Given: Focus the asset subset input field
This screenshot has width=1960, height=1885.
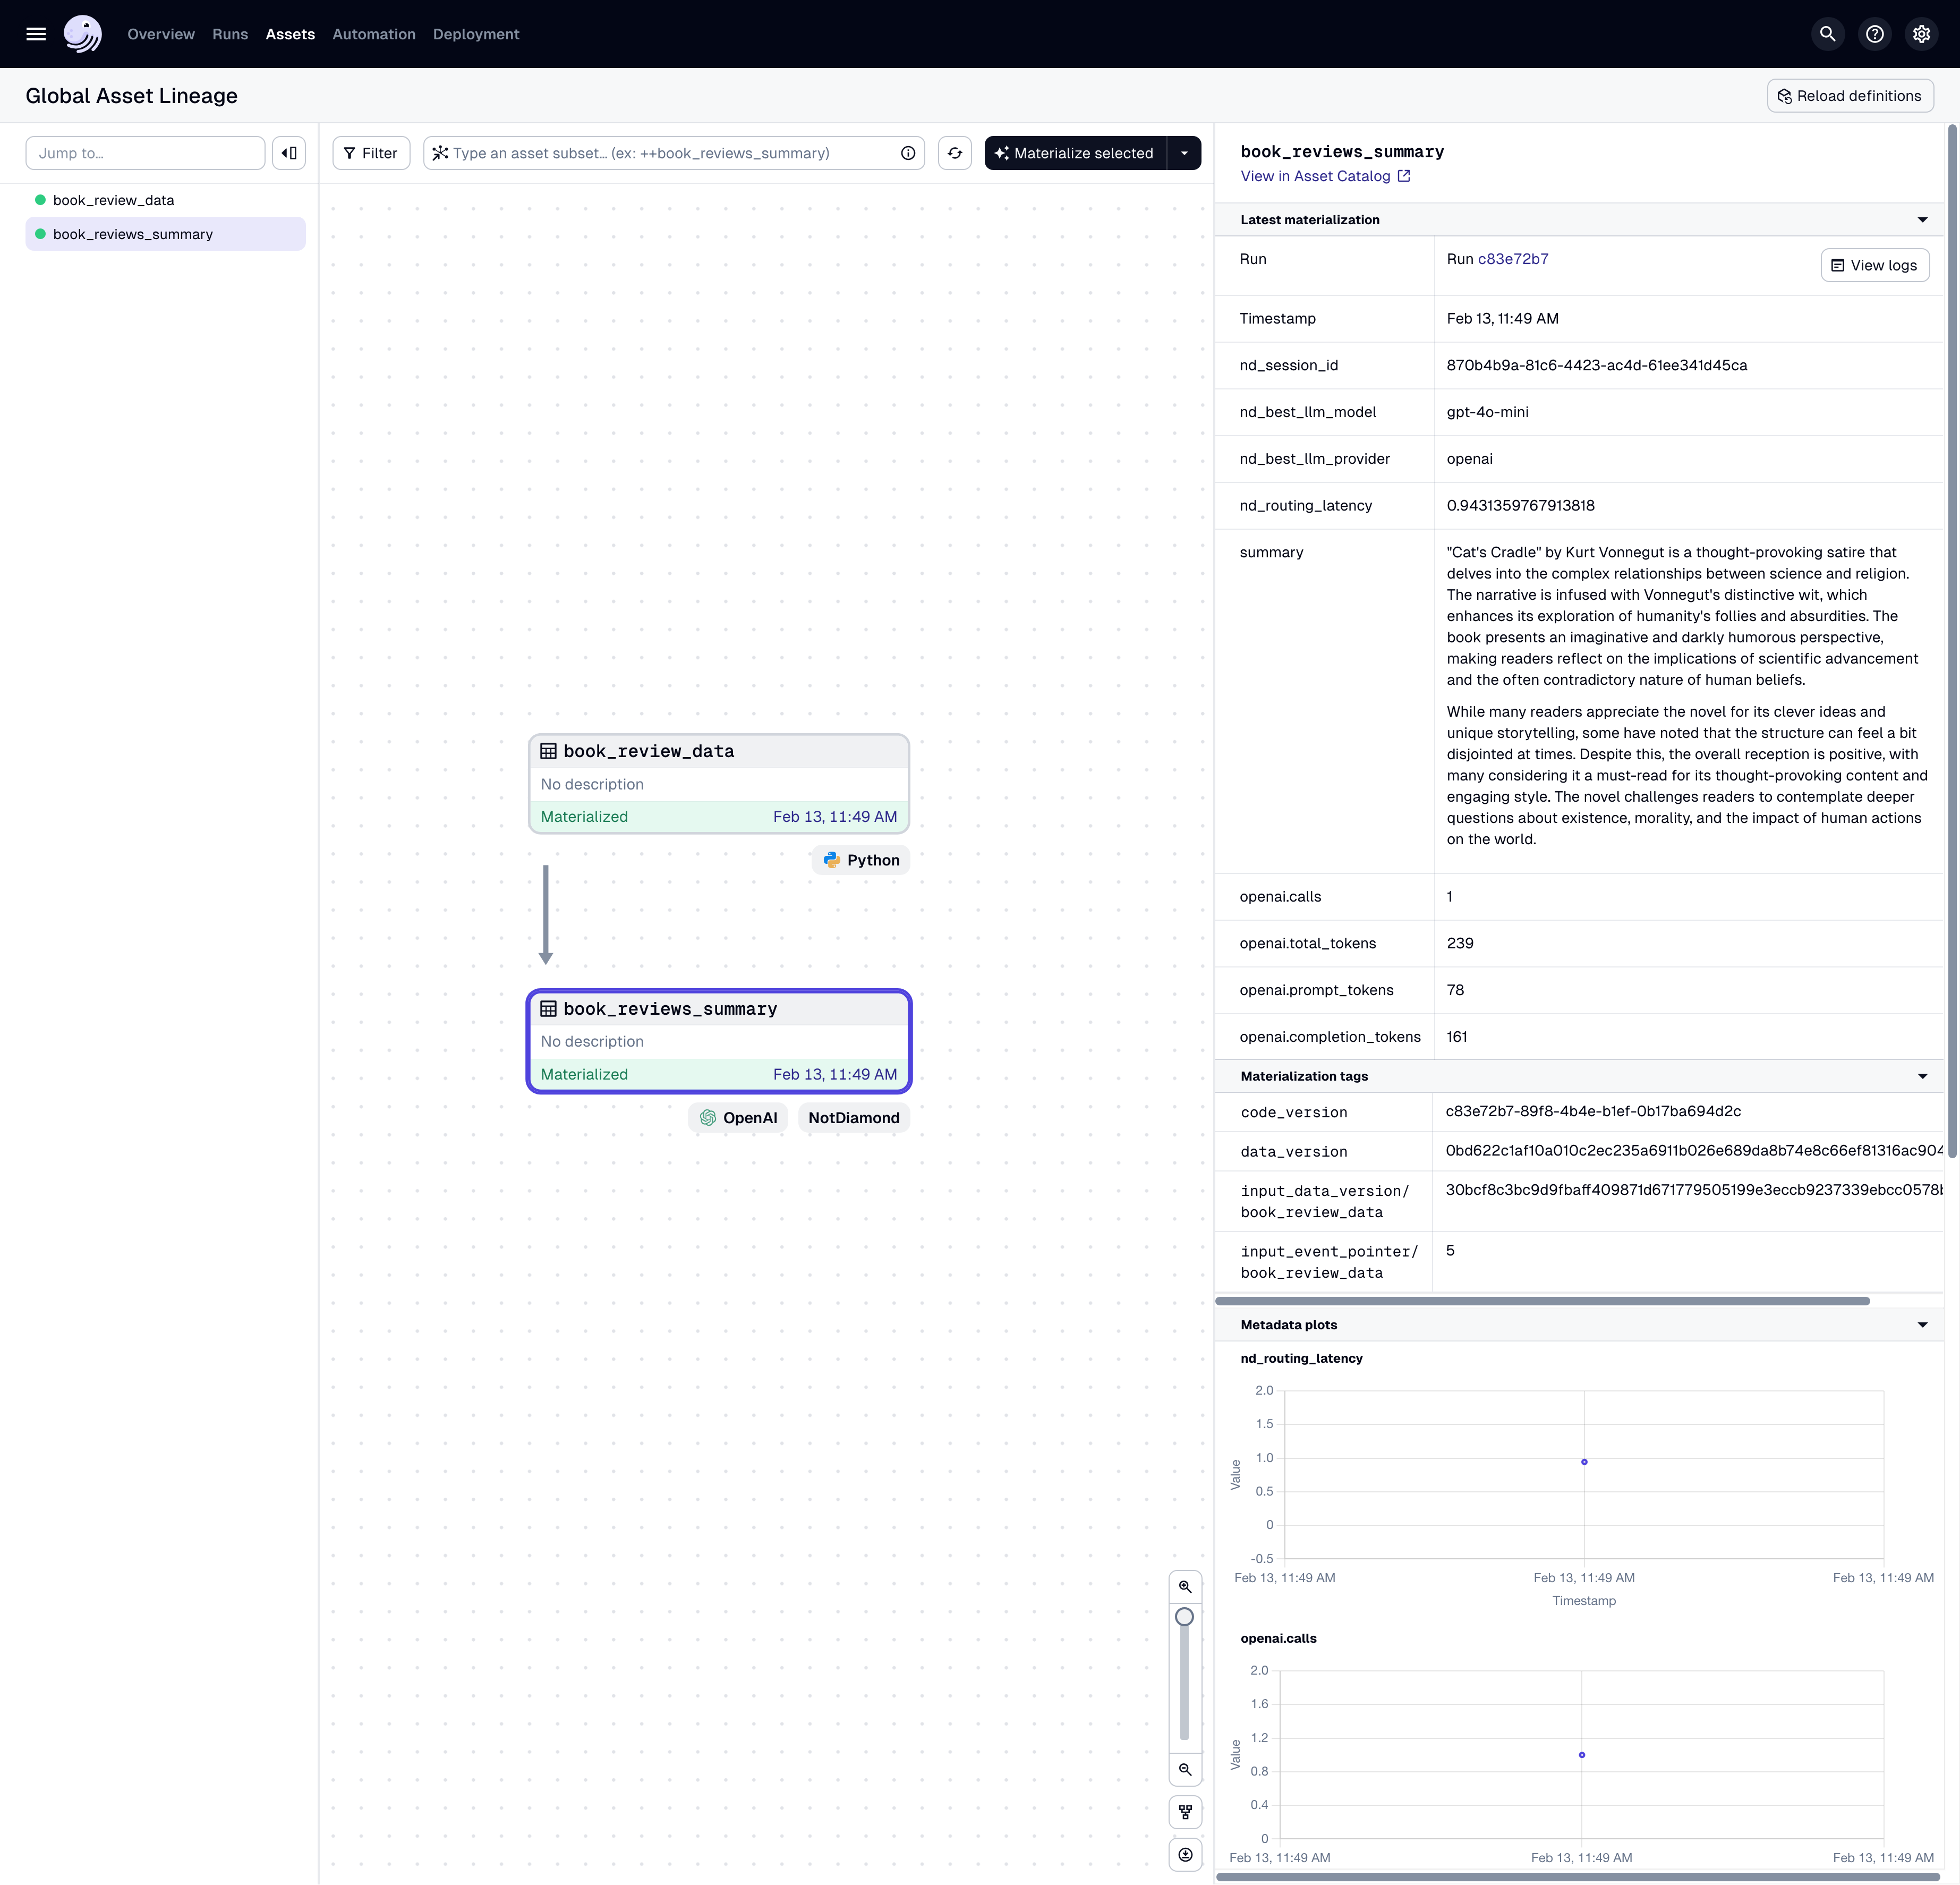Looking at the screenshot, I should [x=673, y=153].
